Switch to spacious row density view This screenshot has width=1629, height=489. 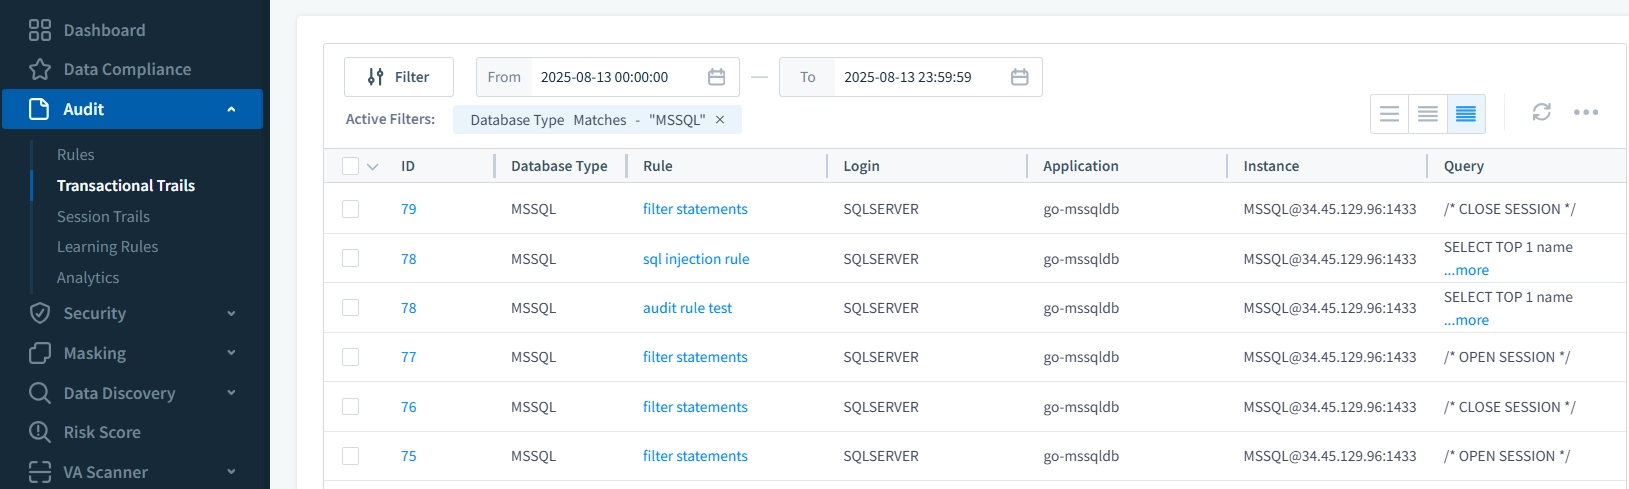(1389, 114)
